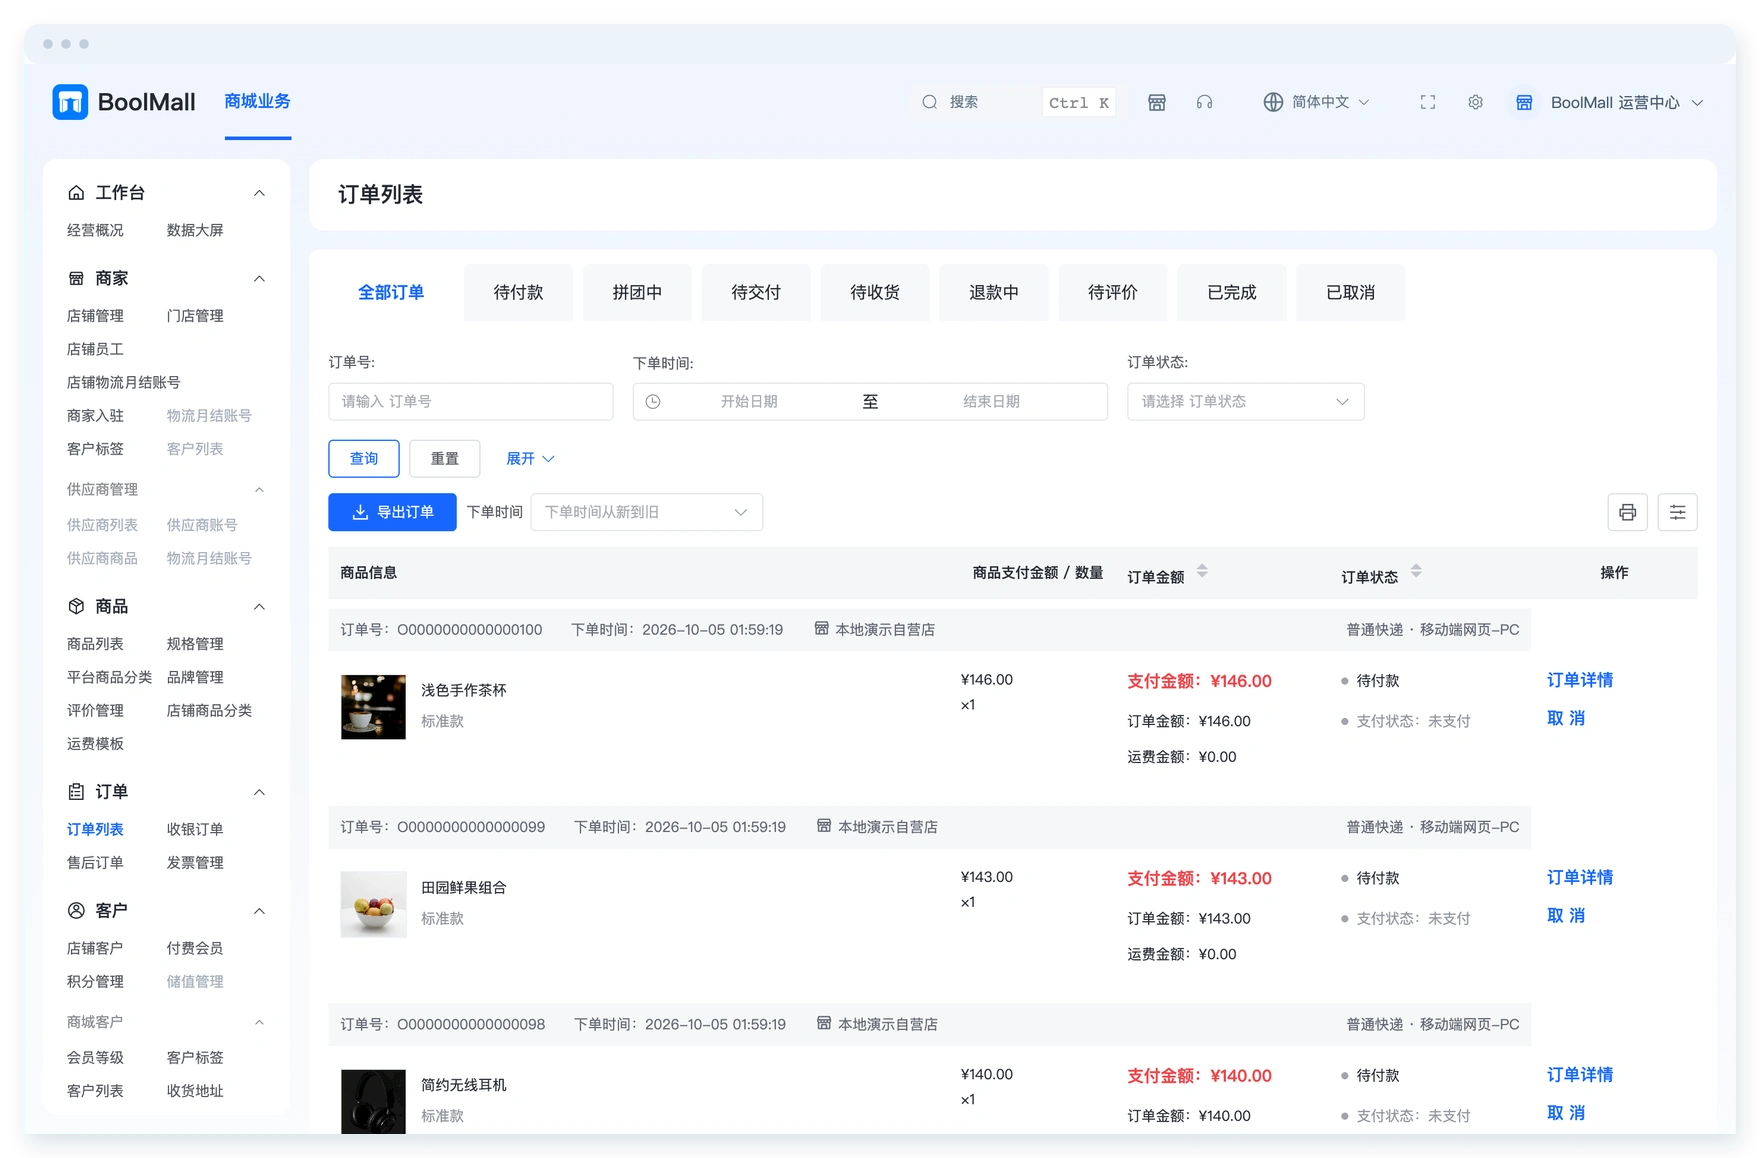Open the store icon in top bar
This screenshot has width=1760, height=1158.
(x=1157, y=102)
